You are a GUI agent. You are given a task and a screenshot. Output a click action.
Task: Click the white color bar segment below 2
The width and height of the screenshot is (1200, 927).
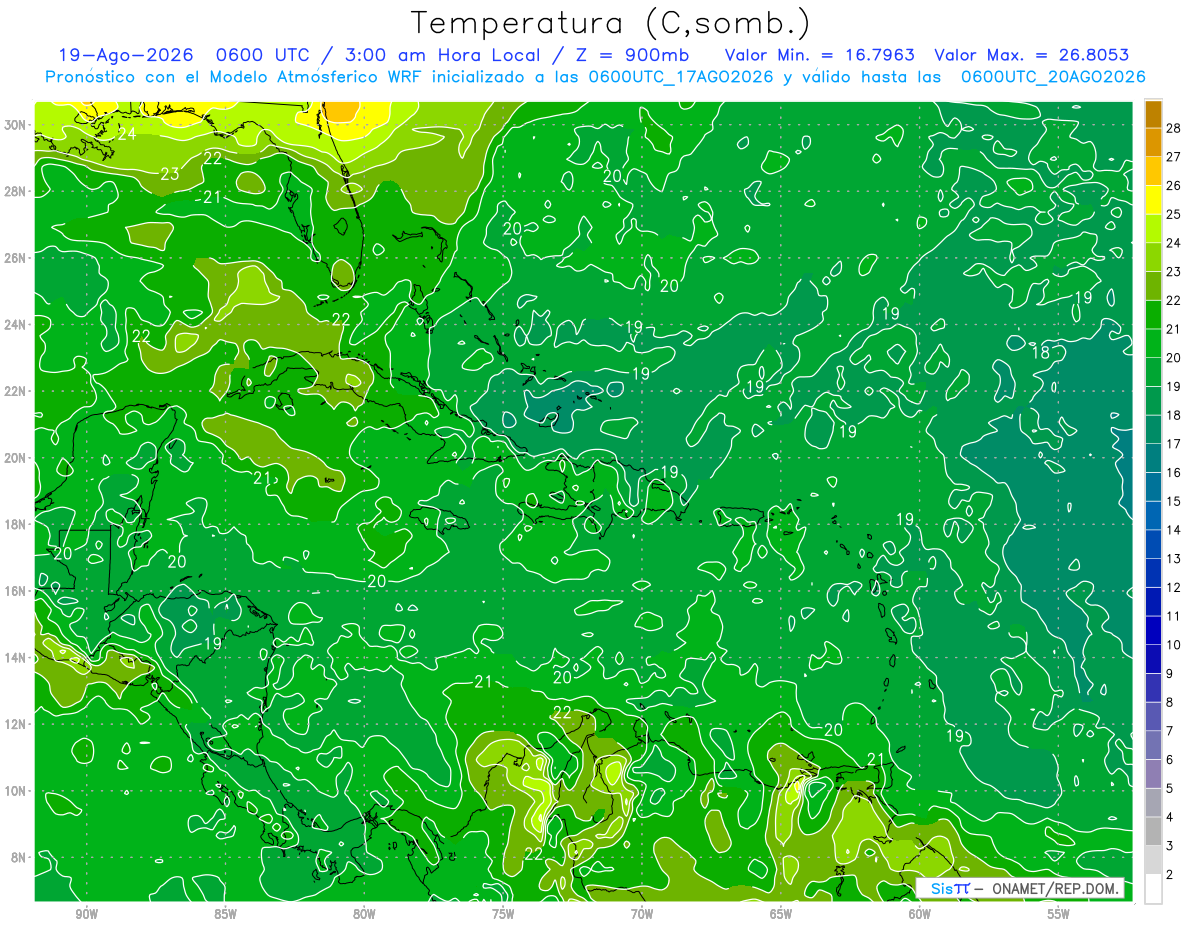[x=1153, y=889]
